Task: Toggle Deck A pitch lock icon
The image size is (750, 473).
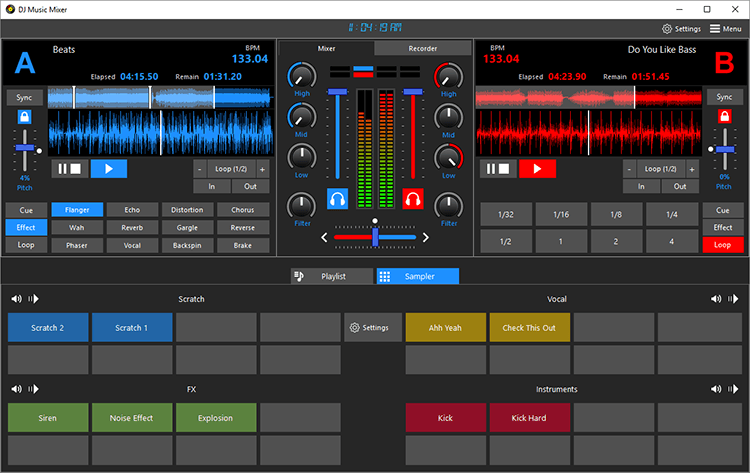Action: click(24, 118)
